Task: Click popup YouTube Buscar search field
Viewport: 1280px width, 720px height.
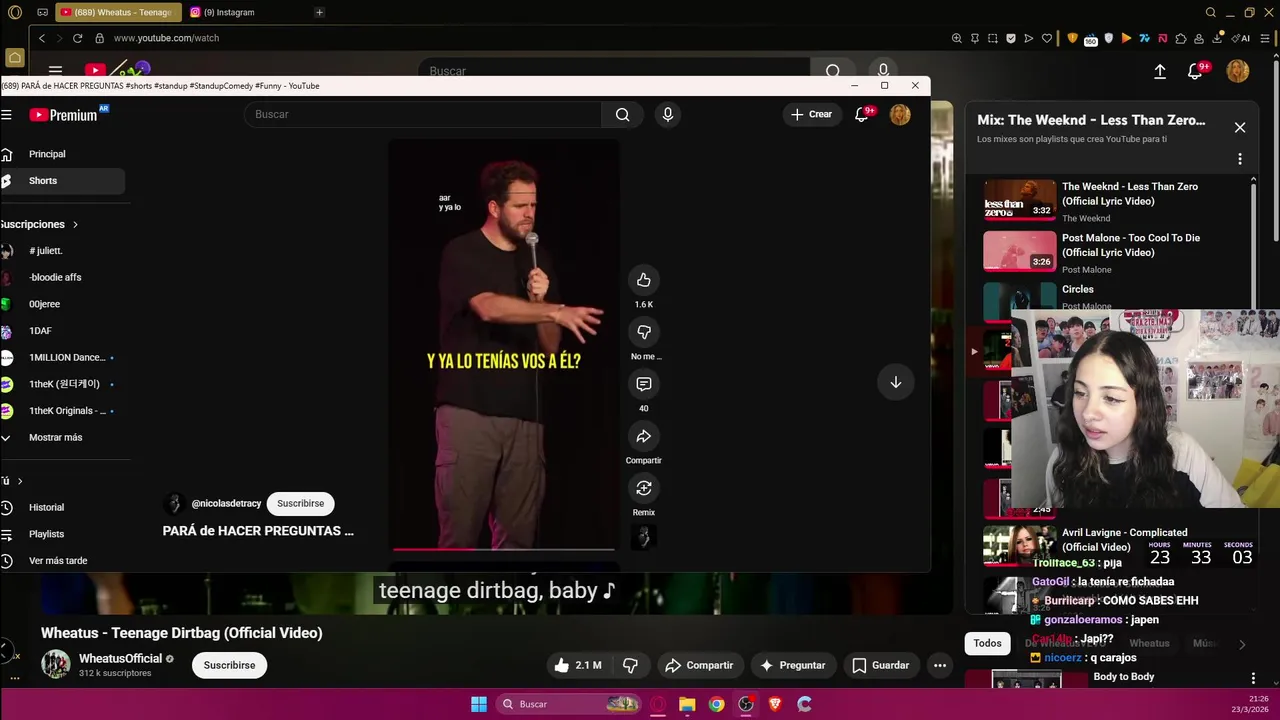Action: pyautogui.click(x=422, y=114)
